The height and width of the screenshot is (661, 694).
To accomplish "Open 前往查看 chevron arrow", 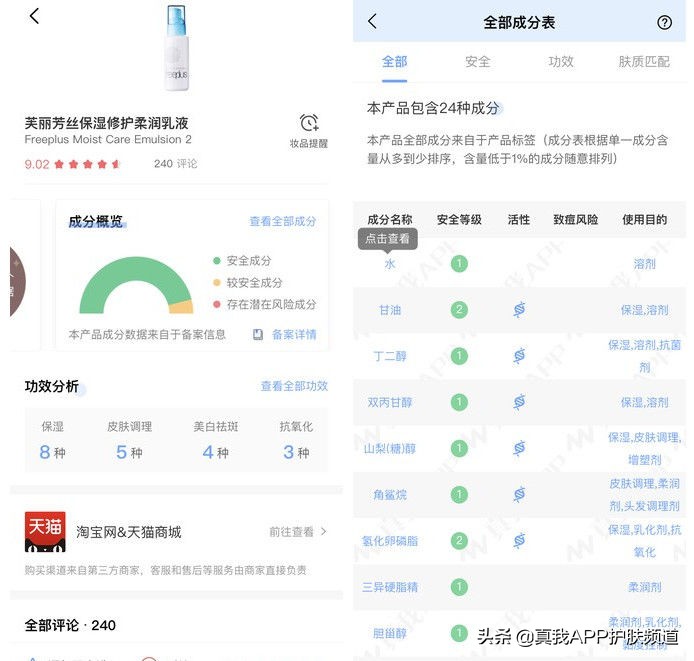I will point(324,531).
